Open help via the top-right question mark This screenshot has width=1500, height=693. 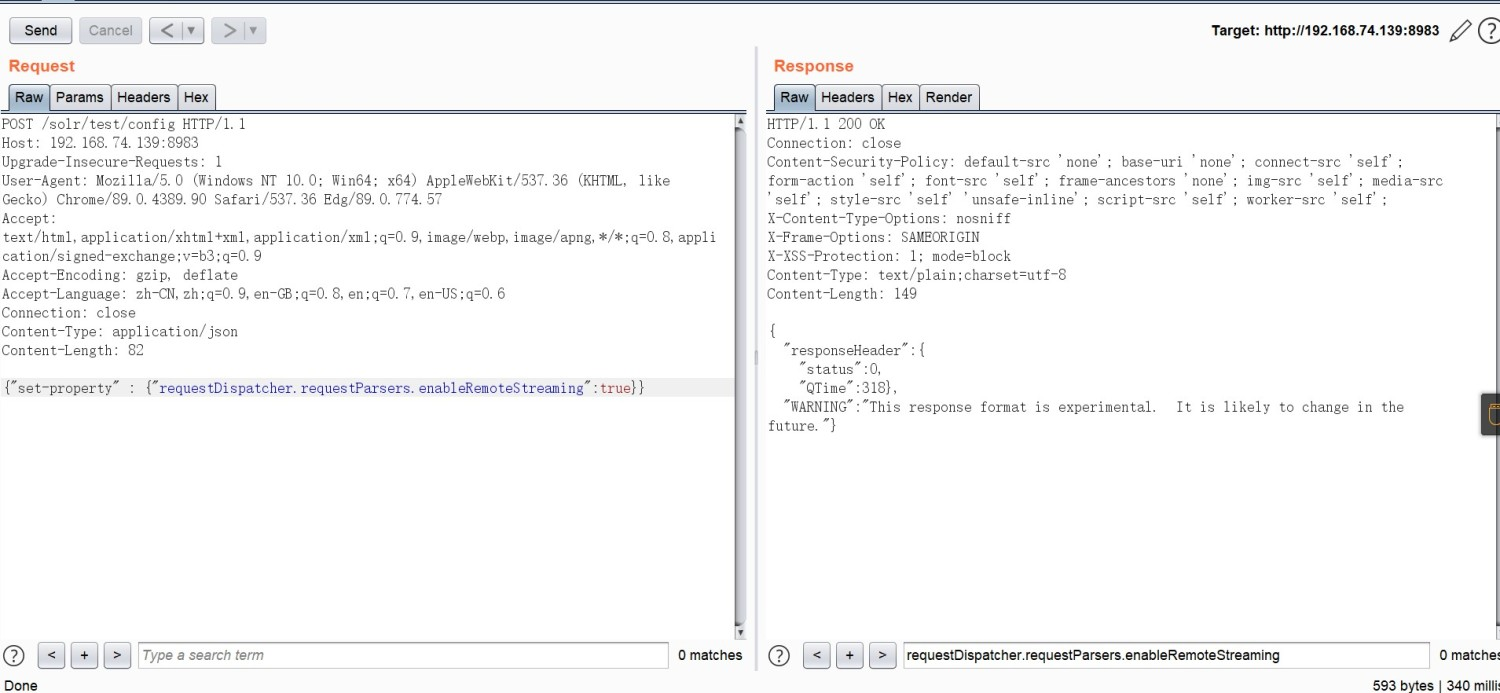1488,31
